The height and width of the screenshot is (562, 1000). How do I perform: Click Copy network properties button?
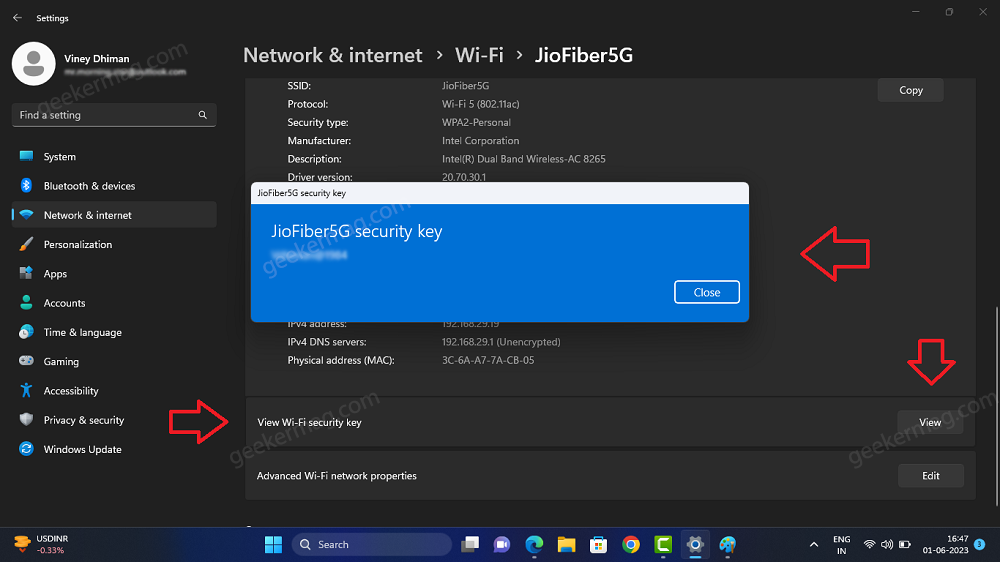click(910, 90)
